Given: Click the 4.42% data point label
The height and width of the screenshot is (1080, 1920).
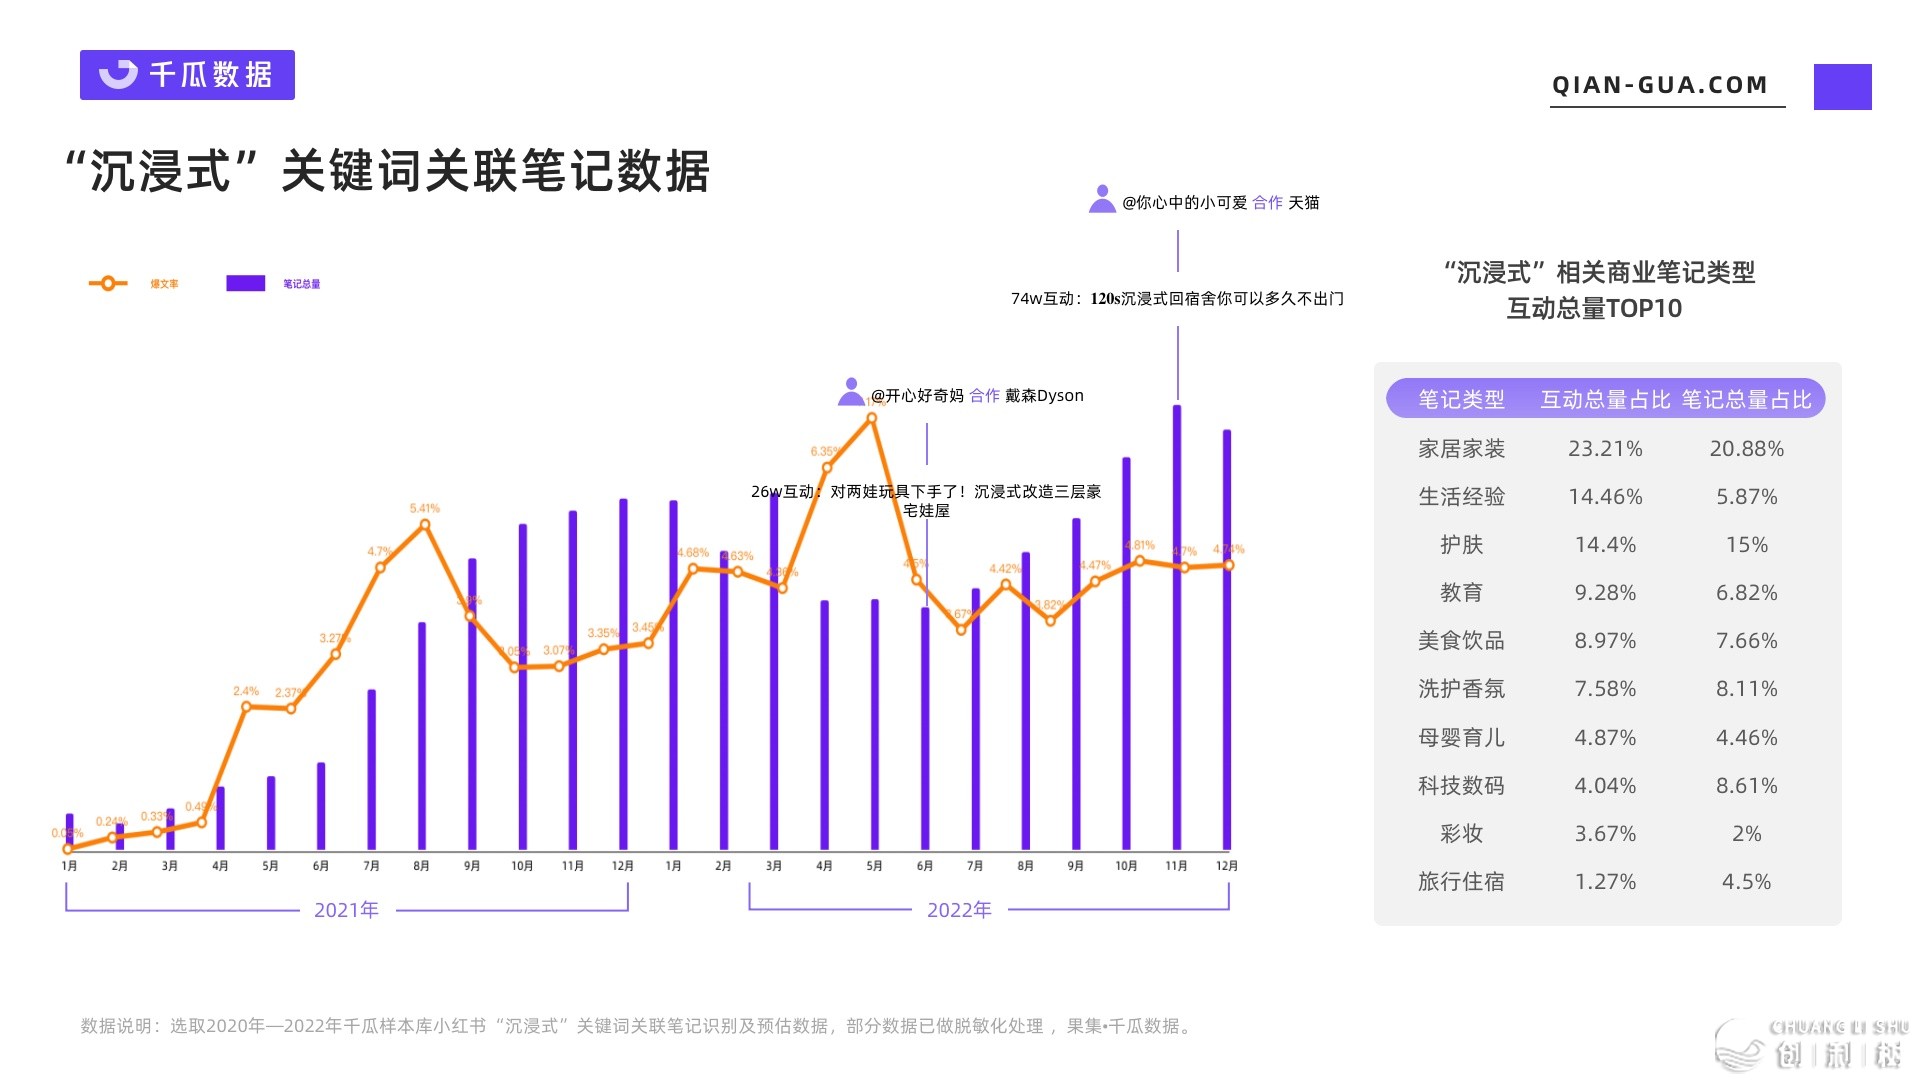Looking at the screenshot, I should pos(1005,569).
